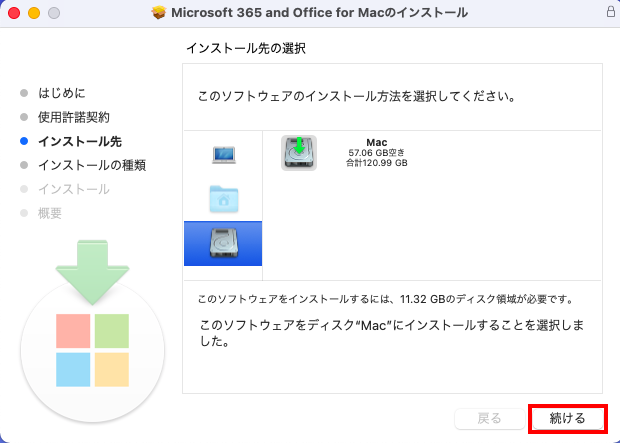620x443 pixels.
Task: Click the 戻る back button
Action: coord(490,418)
